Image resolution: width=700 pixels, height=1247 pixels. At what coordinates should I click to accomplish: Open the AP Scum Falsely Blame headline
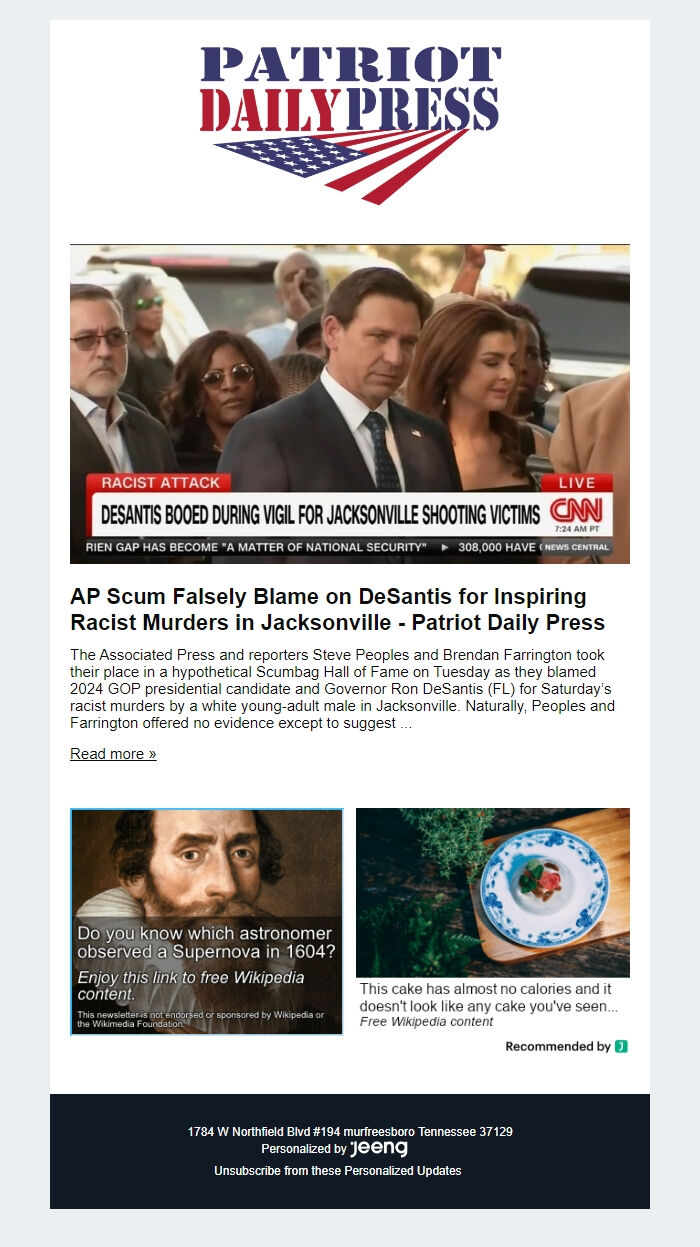[x=338, y=609]
